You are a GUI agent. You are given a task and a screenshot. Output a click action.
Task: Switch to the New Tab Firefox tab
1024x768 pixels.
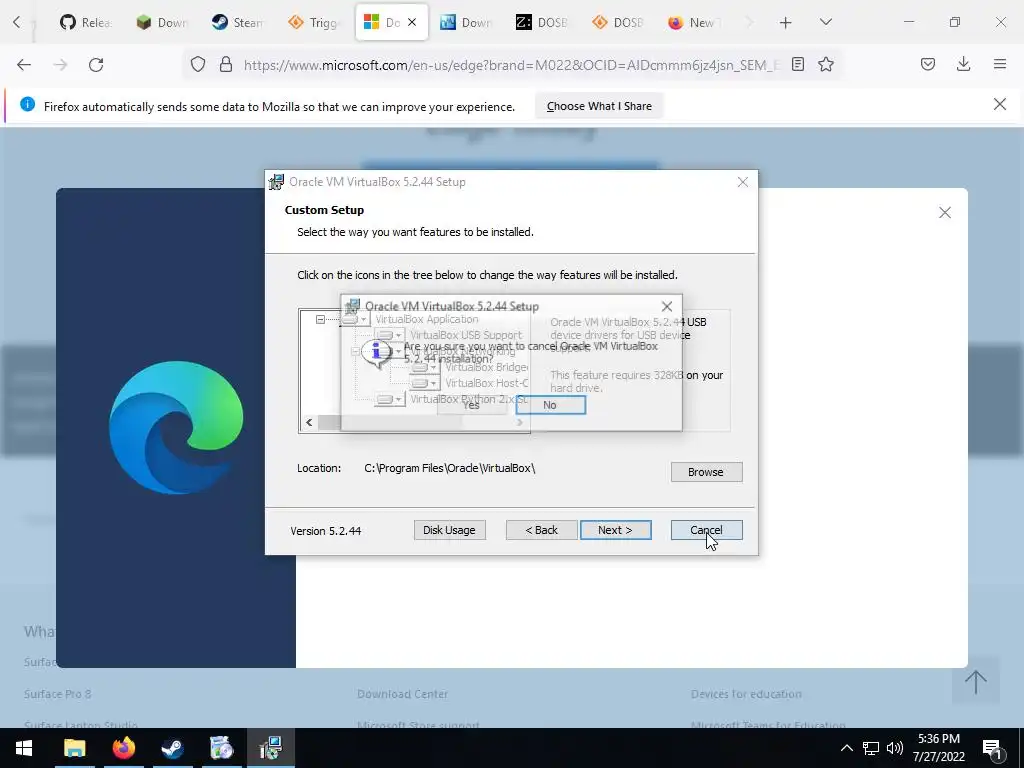tap(695, 22)
